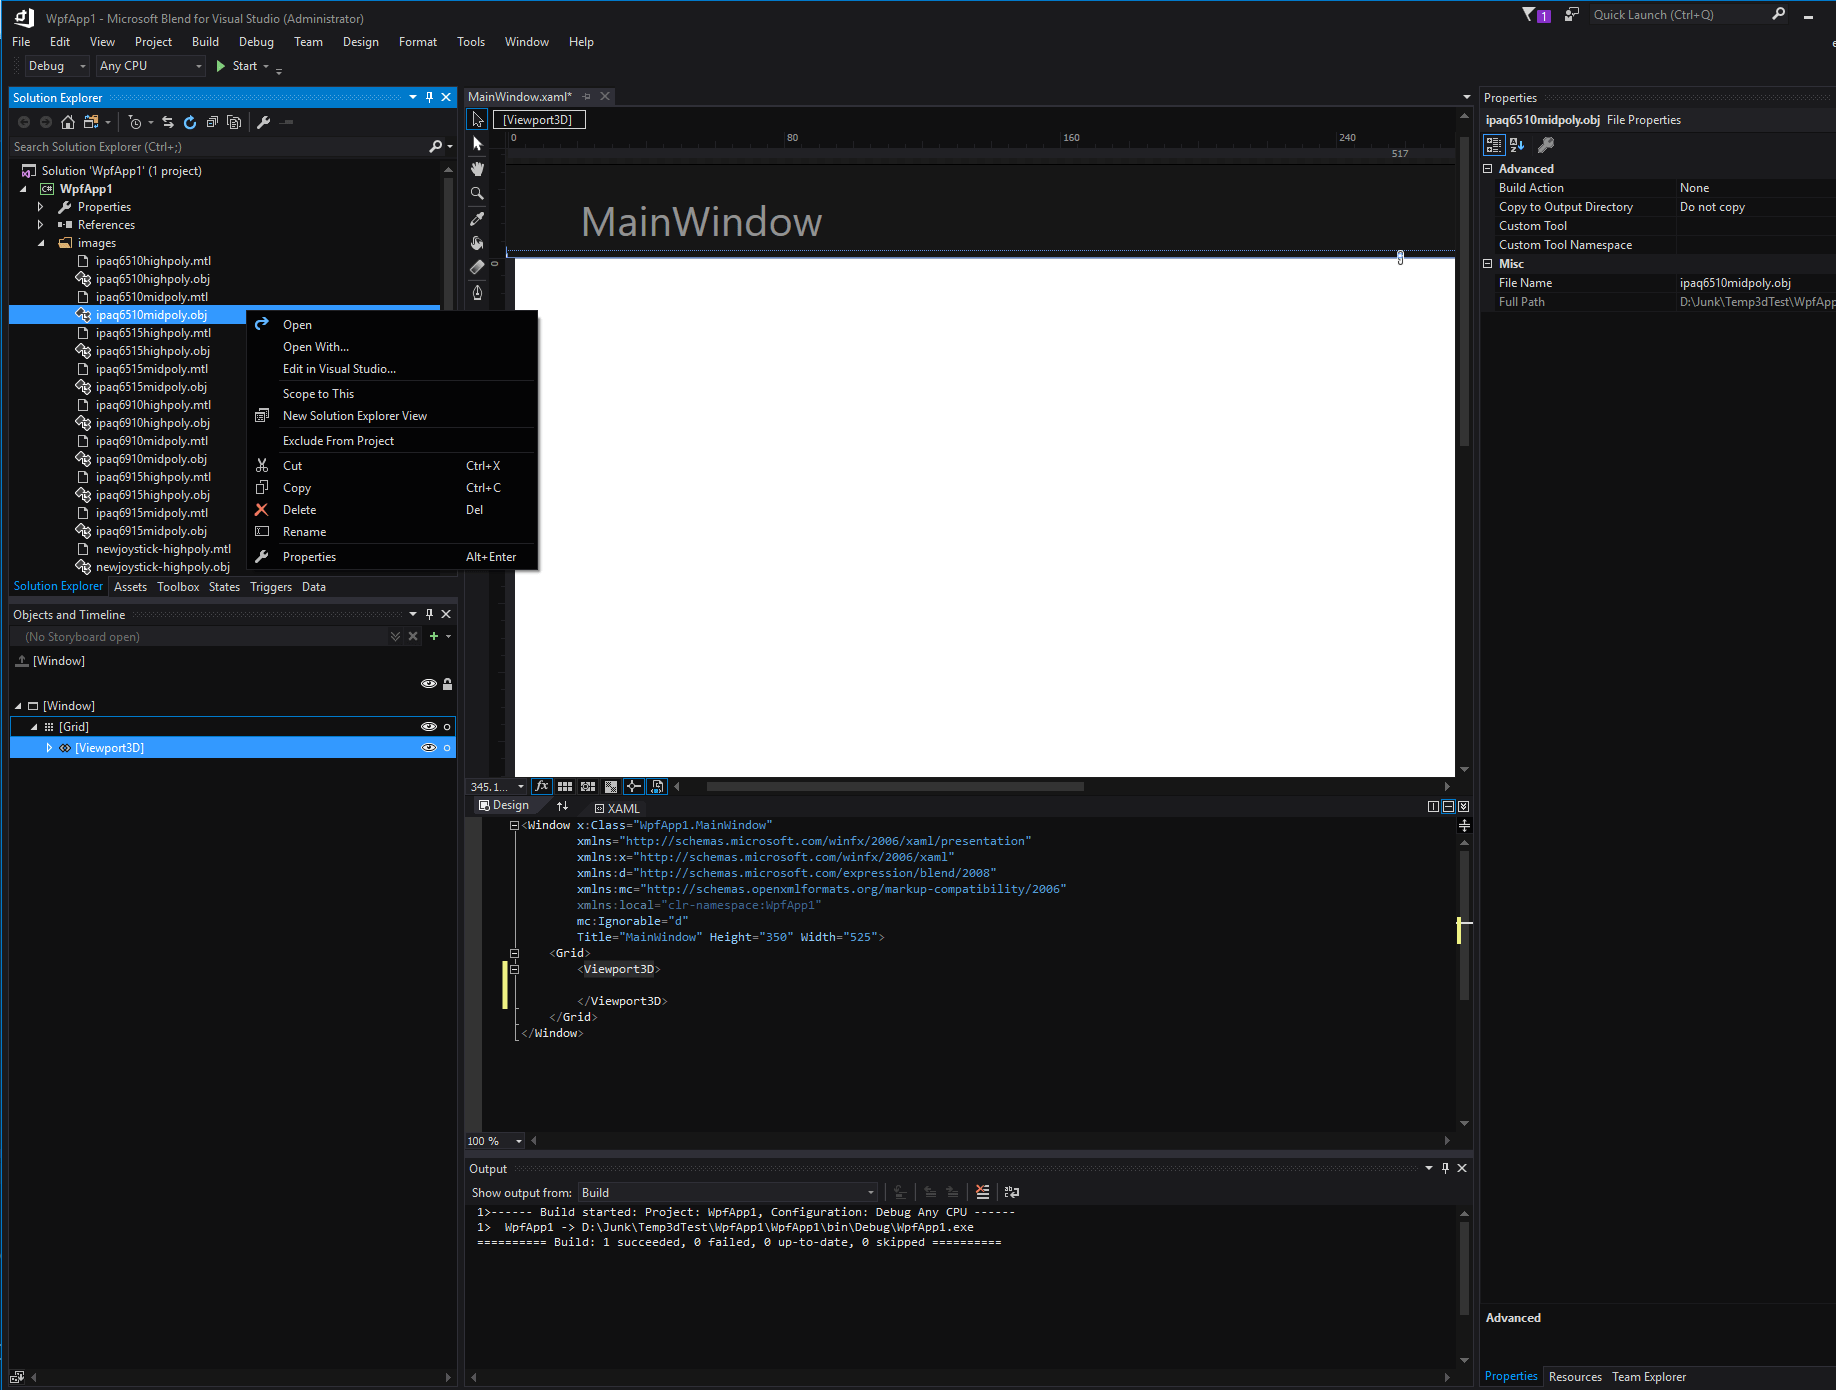Image resolution: width=1836 pixels, height=1390 pixels.
Task: Select the Zoom magnifier tool
Action: pyautogui.click(x=478, y=193)
